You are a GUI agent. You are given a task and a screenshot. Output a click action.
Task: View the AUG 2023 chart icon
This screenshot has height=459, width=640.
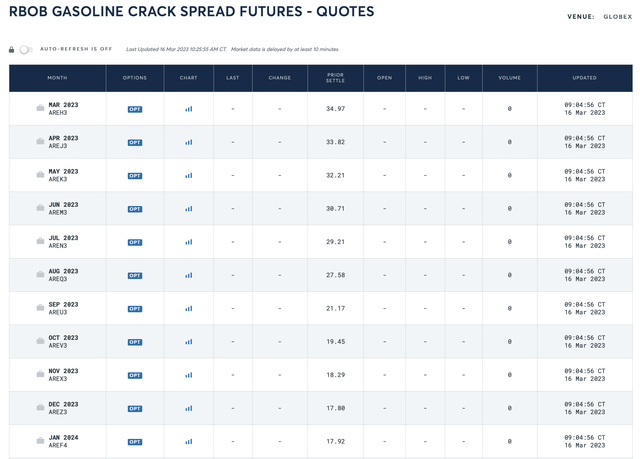pyautogui.click(x=188, y=275)
